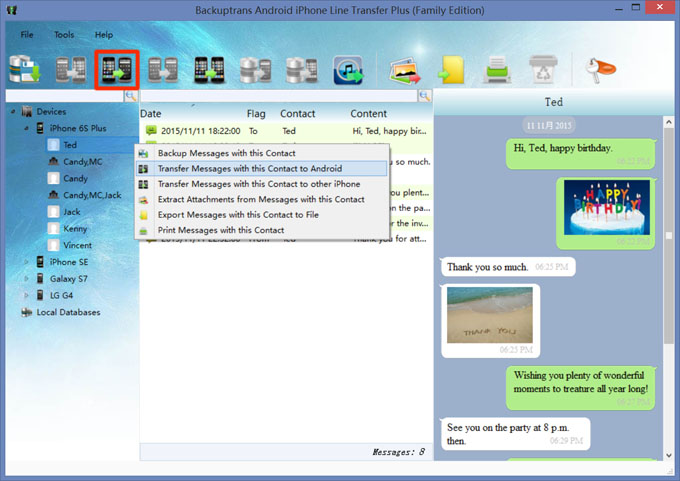Choose Transfer Messages with this Contact to Android
680x481 pixels.
pos(262,168)
